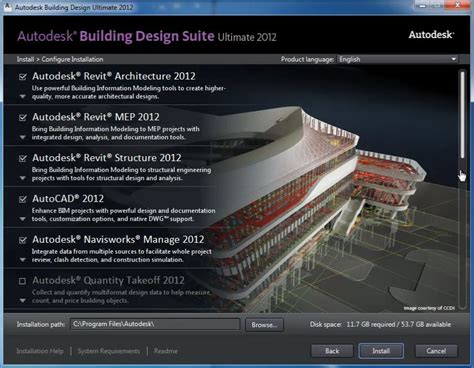Image resolution: width=474 pixels, height=368 pixels.
Task: Open the Product language dropdown
Action: coord(397,59)
